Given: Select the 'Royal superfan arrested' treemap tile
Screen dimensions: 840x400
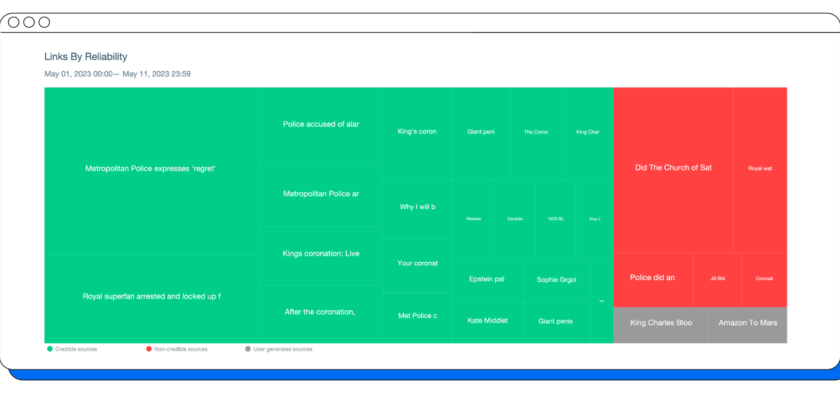Looking at the screenshot, I should point(151,297).
